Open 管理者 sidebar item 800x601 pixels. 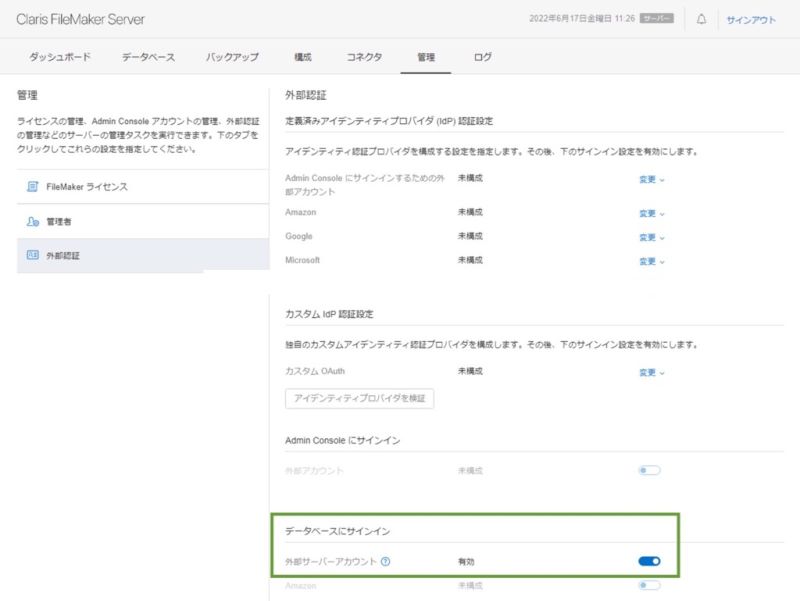[x=143, y=221]
